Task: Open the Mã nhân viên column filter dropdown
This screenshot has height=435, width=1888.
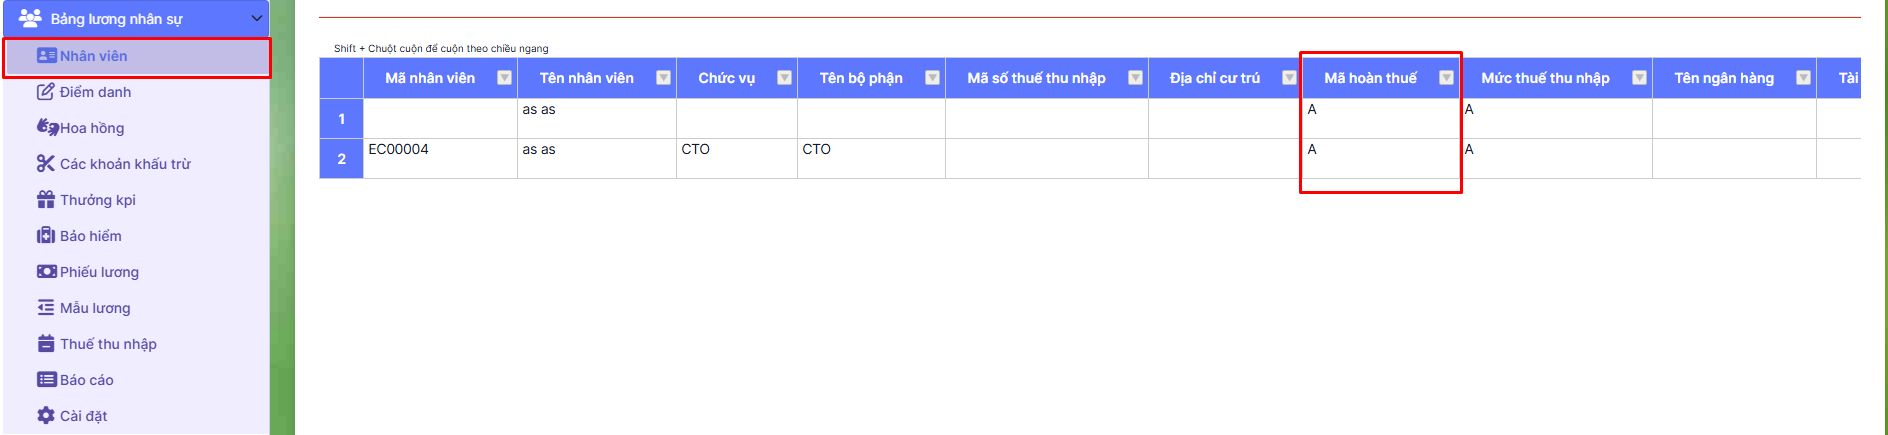Action: click(504, 78)
